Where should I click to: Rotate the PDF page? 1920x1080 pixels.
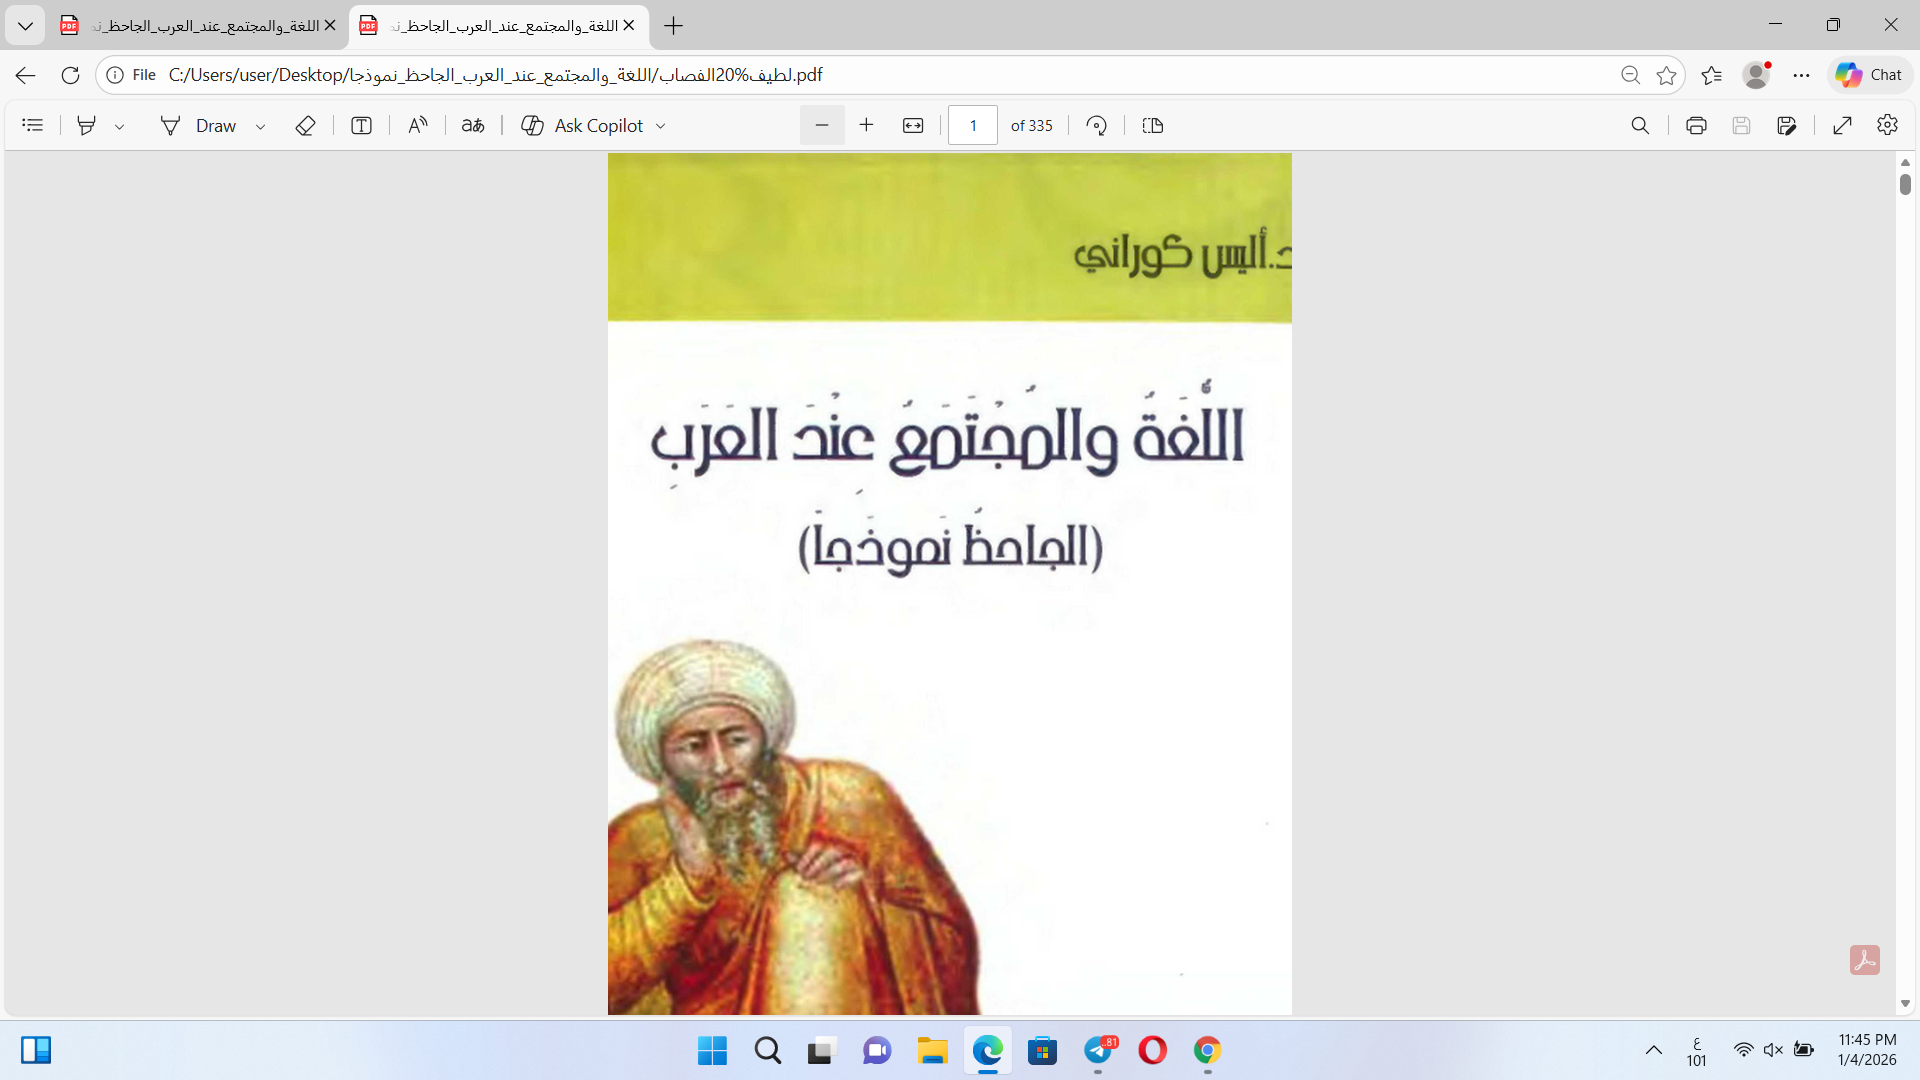1097,125
